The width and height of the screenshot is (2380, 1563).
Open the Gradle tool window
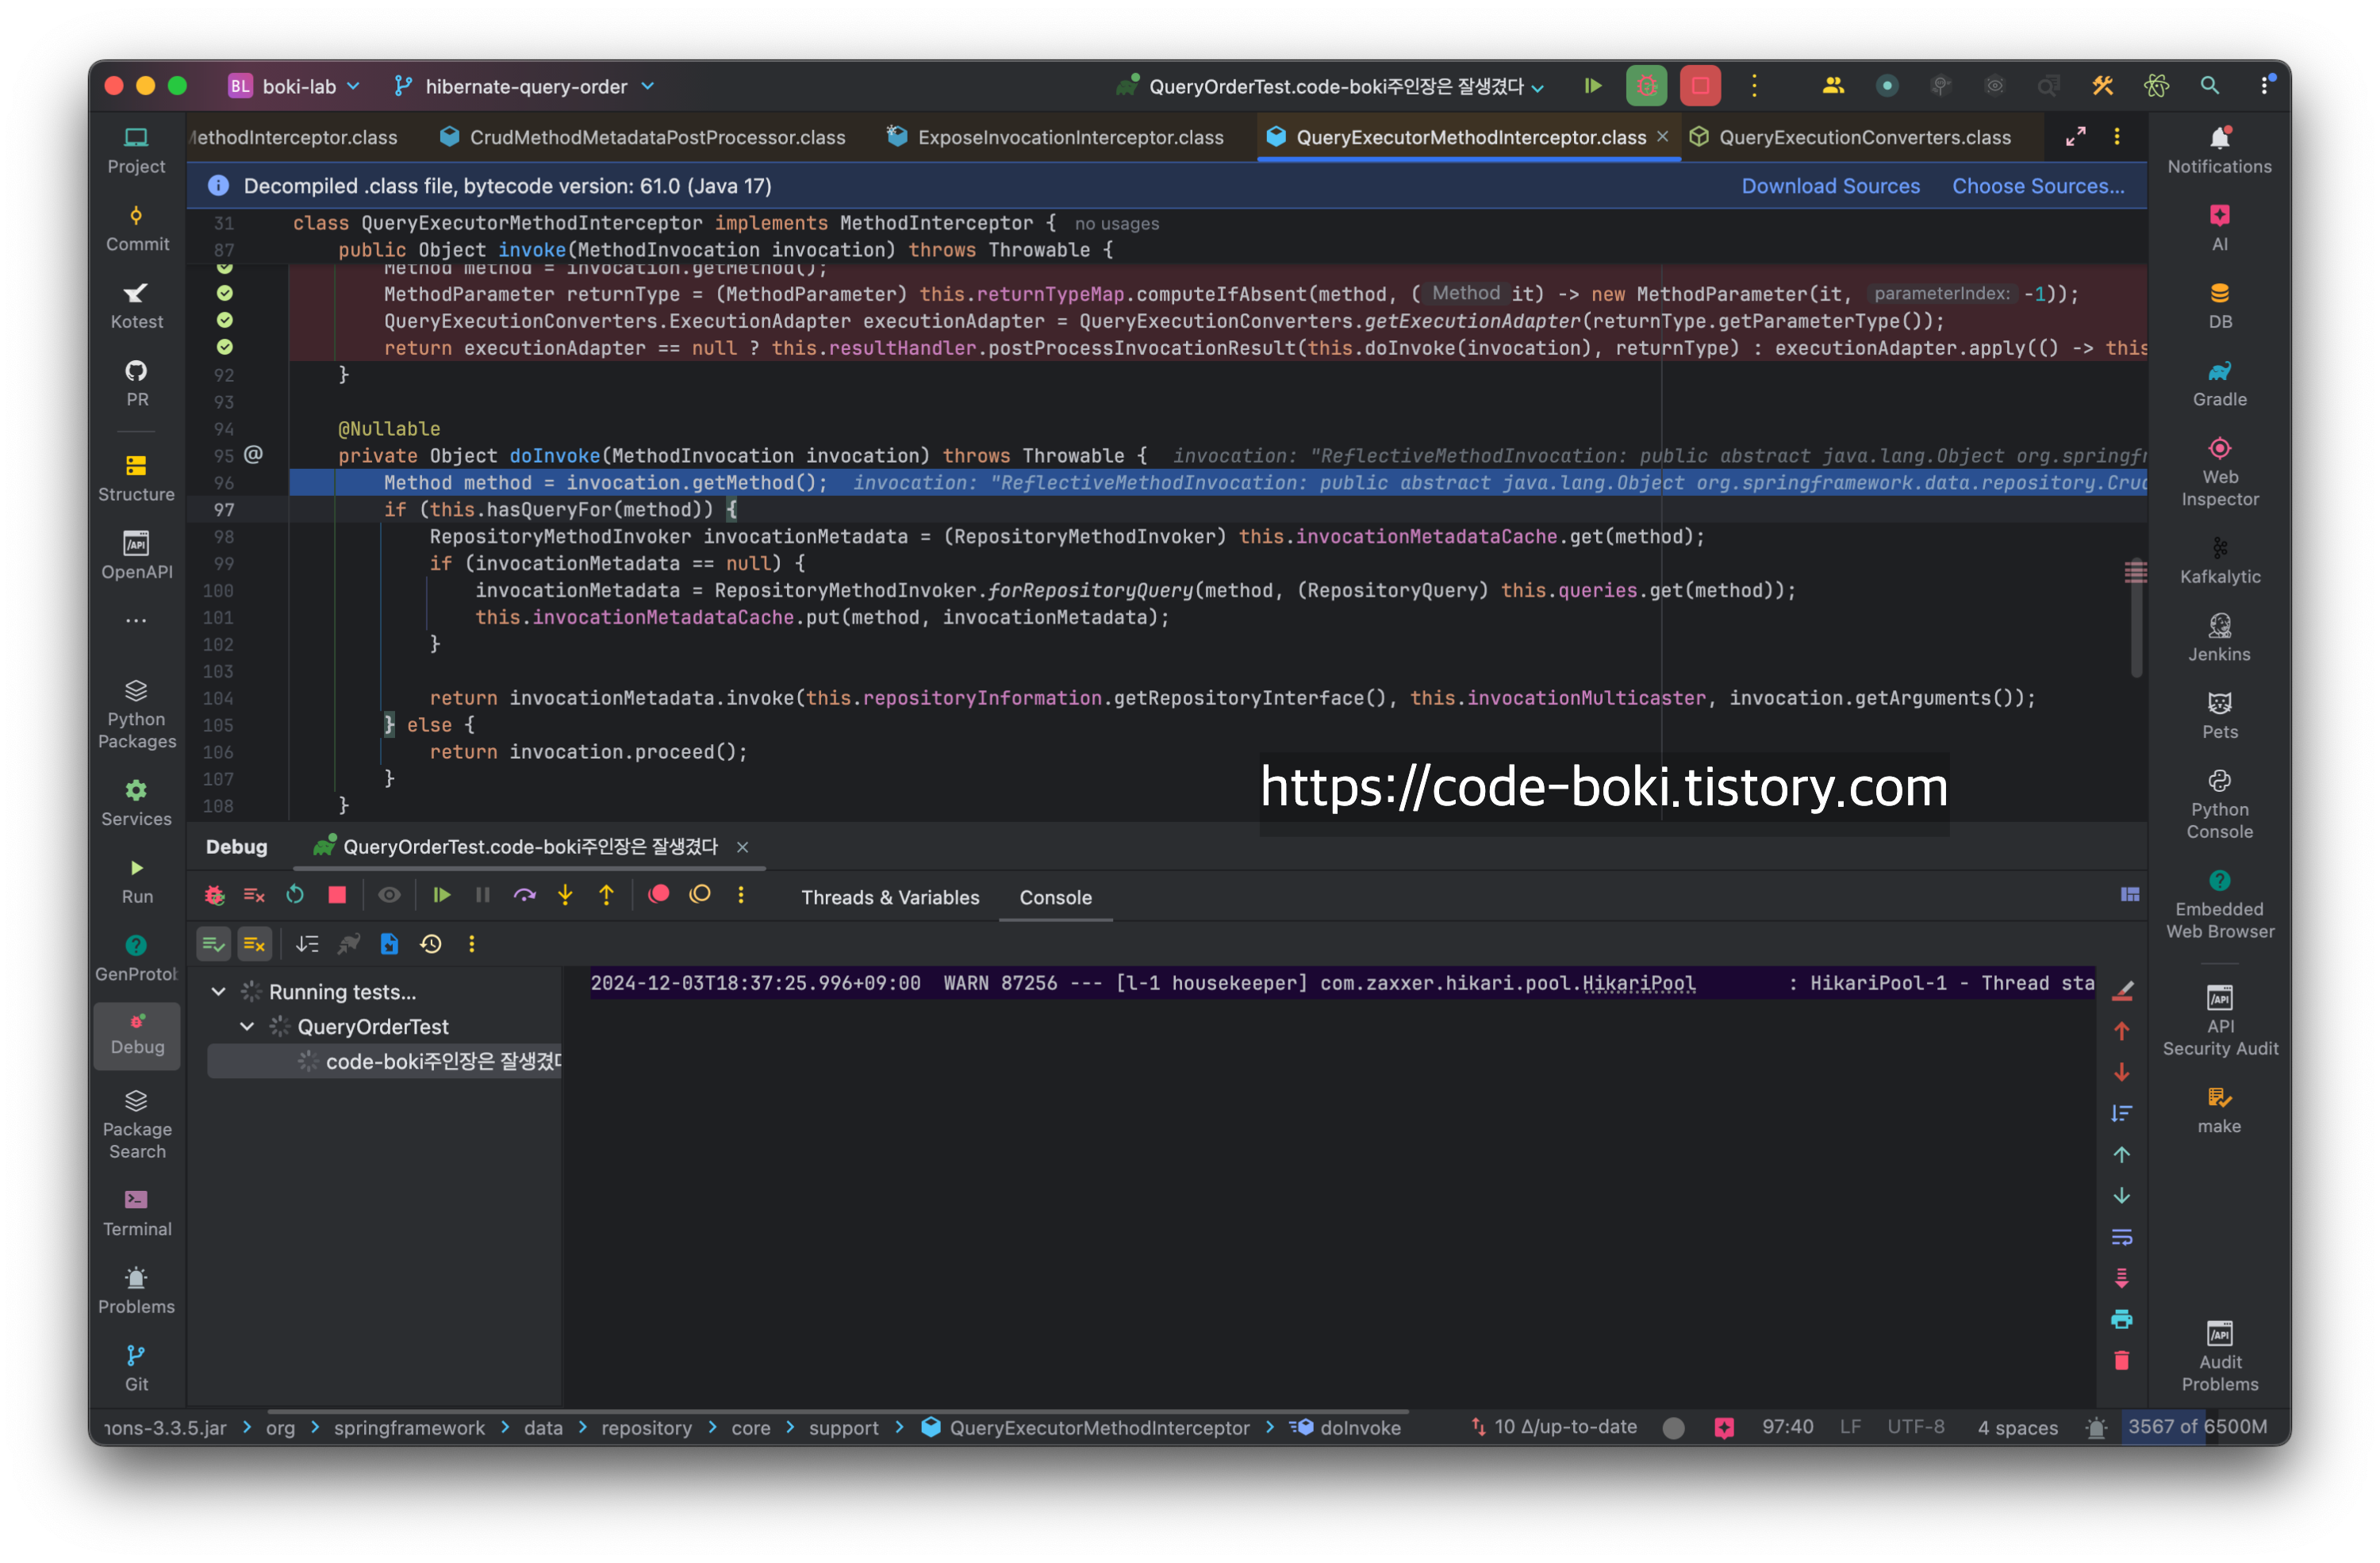click(x=2218, y=383)
